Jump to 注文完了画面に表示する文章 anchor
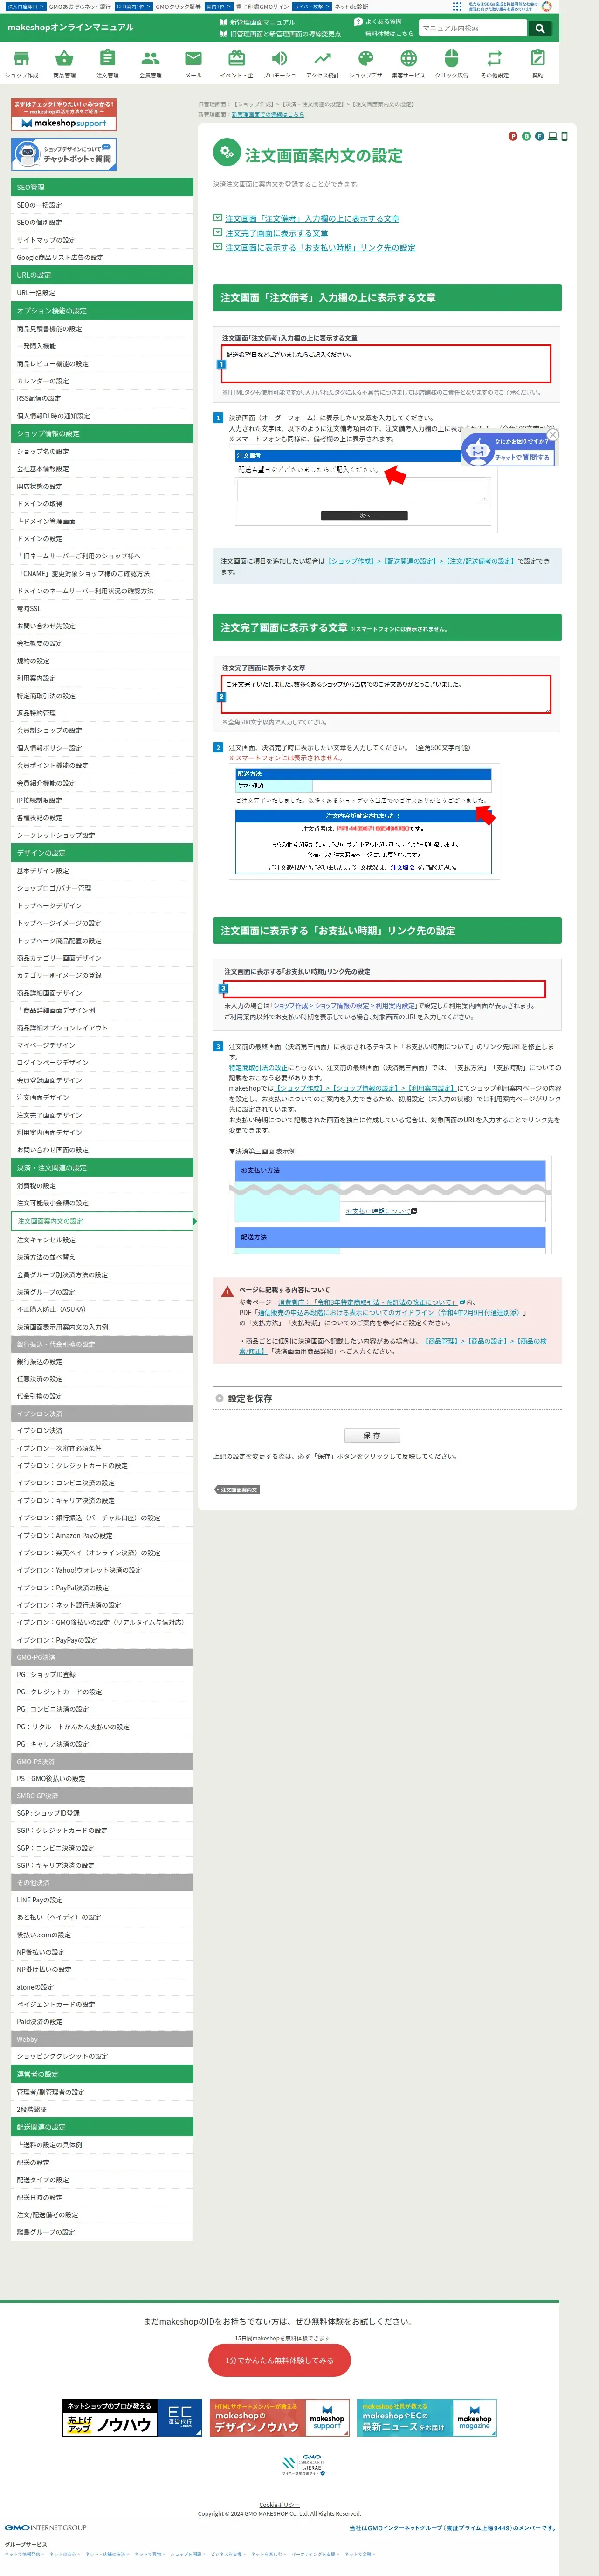This screenshot has width=599, height=2576. (x=276, y=233)
